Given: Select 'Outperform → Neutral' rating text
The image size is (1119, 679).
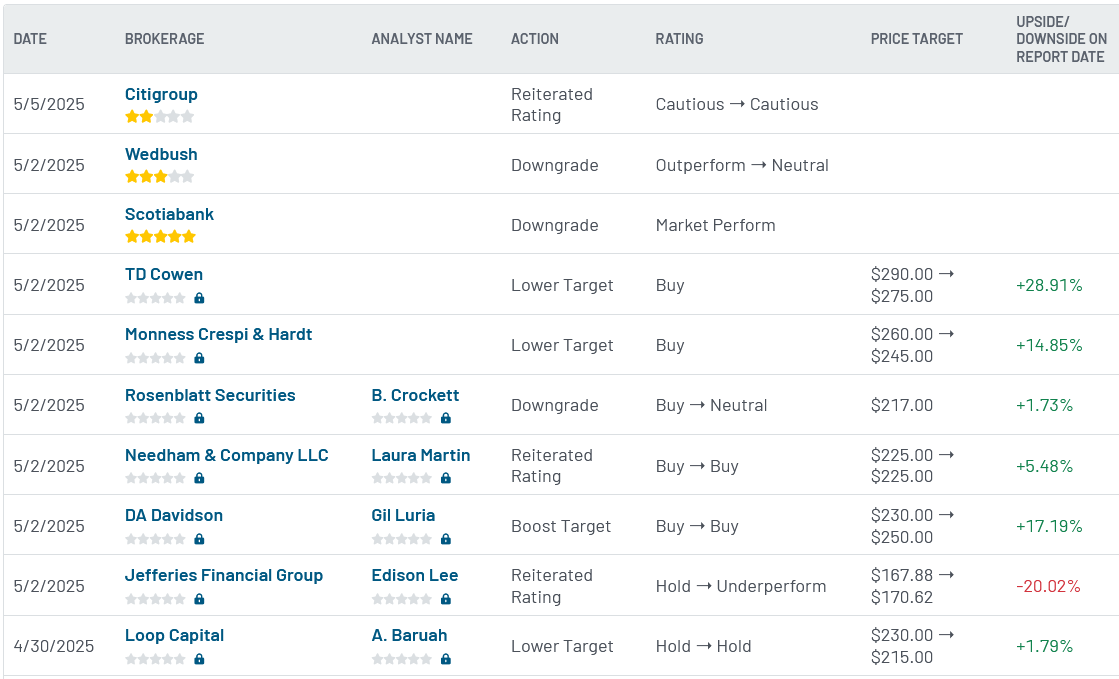Looking at the screenshot, I should [742, 165].
